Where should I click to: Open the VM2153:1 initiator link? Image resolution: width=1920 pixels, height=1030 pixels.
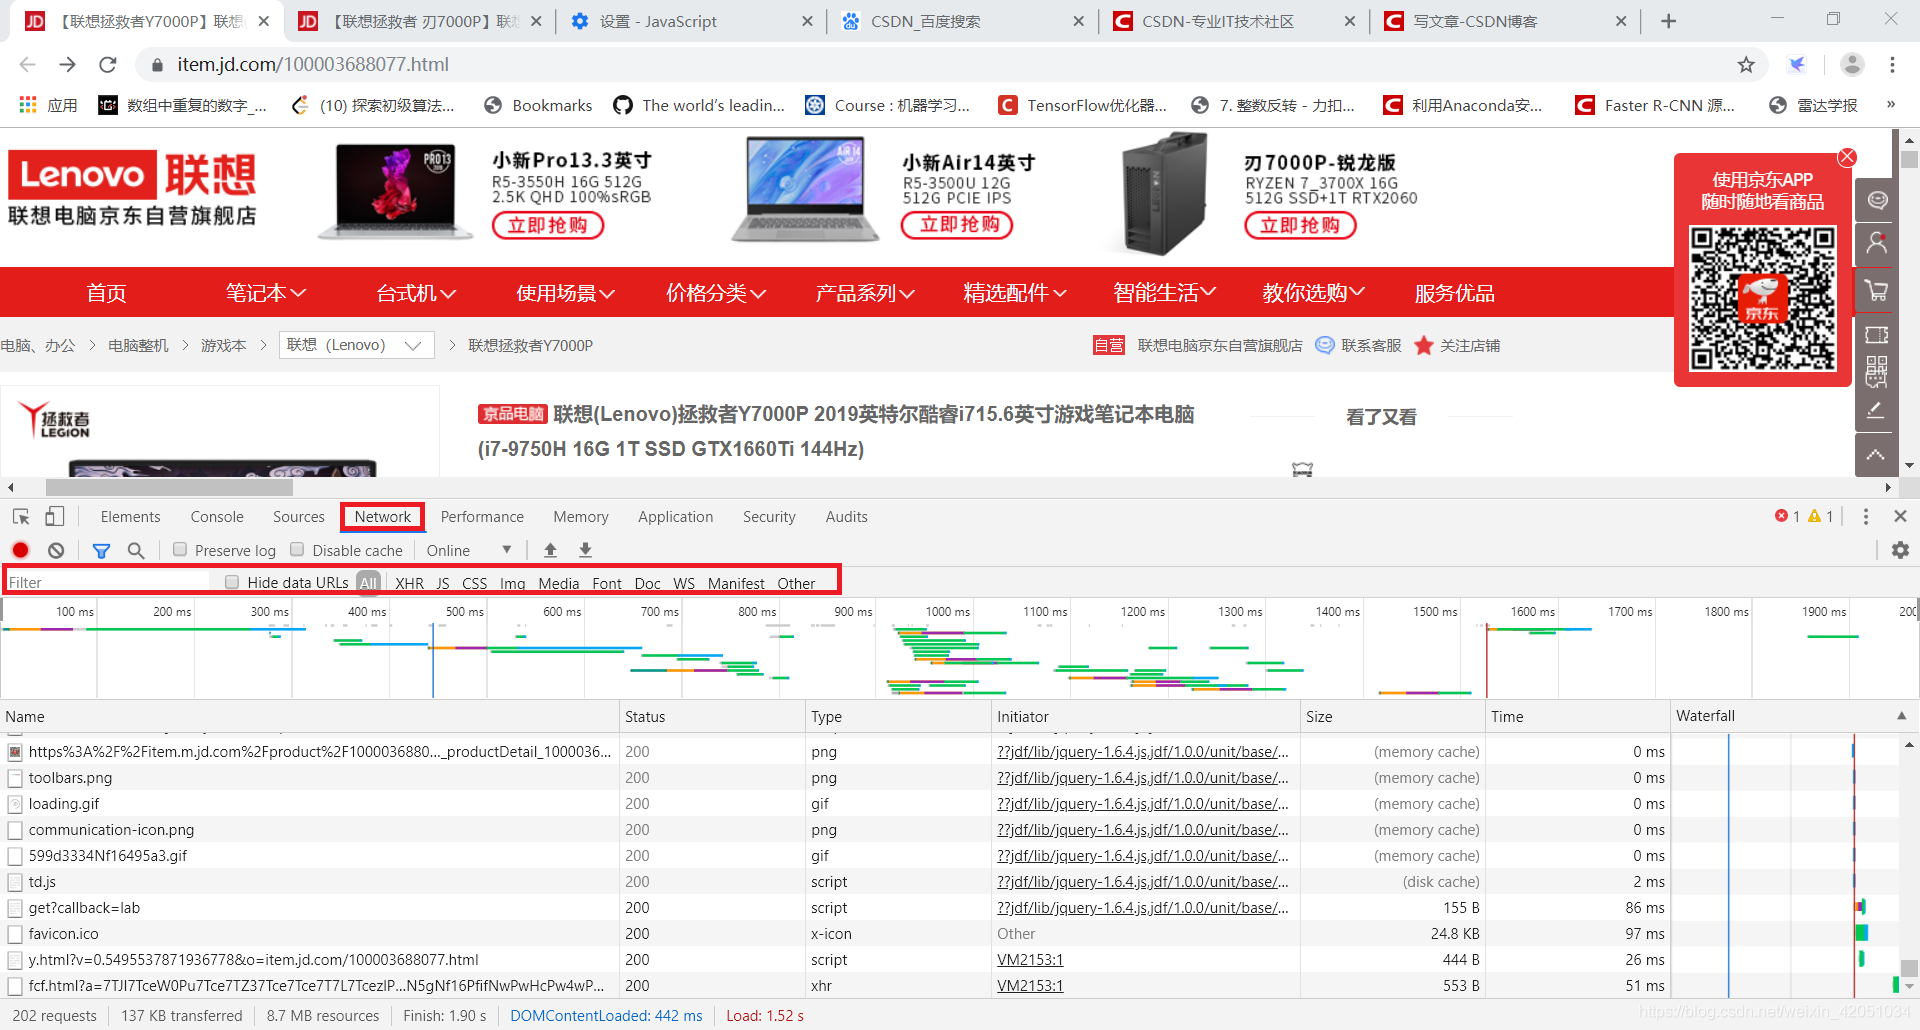[x=1030, y=959]
